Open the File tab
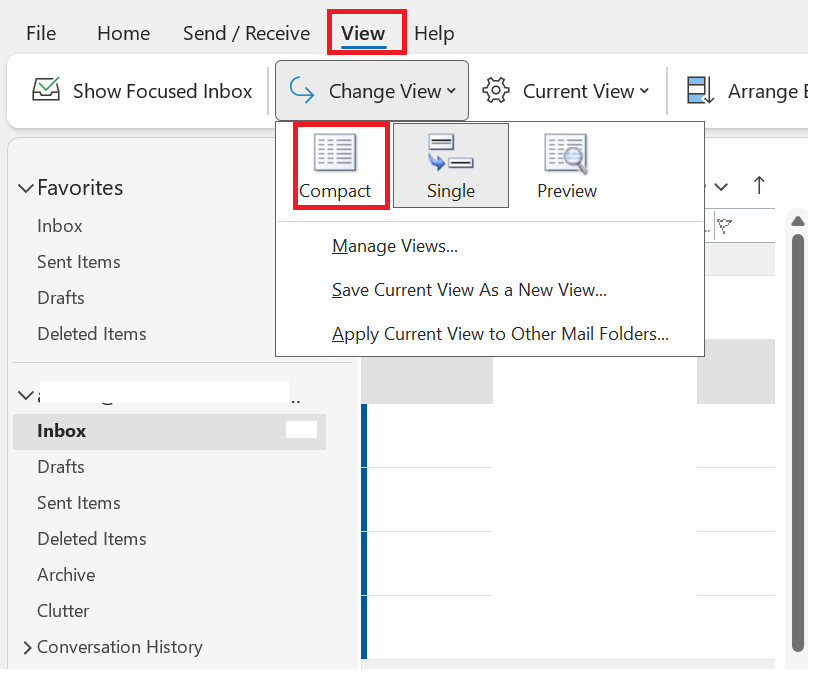 pos(41,34)
